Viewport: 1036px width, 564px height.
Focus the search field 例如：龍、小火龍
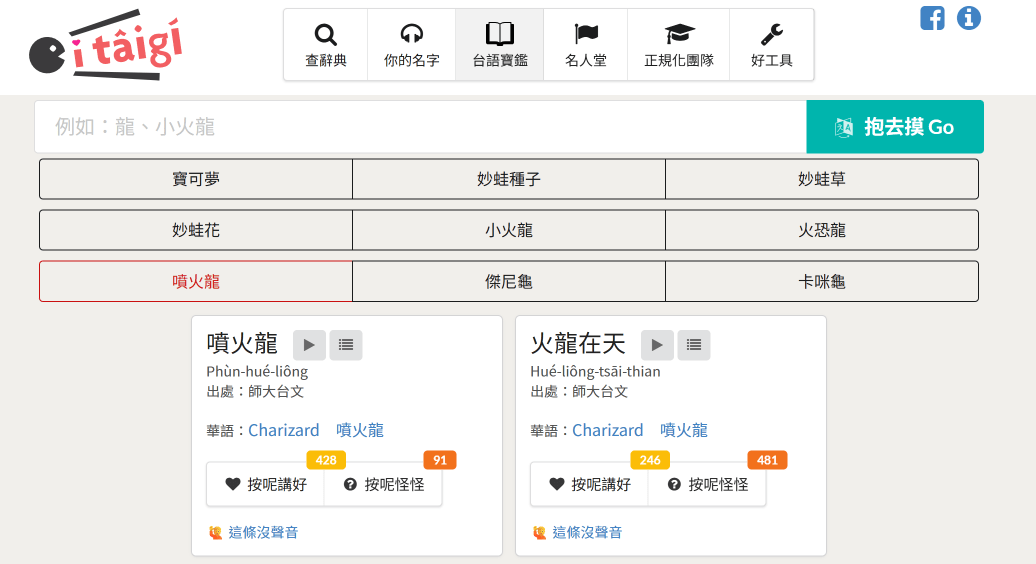click(421, 127)
